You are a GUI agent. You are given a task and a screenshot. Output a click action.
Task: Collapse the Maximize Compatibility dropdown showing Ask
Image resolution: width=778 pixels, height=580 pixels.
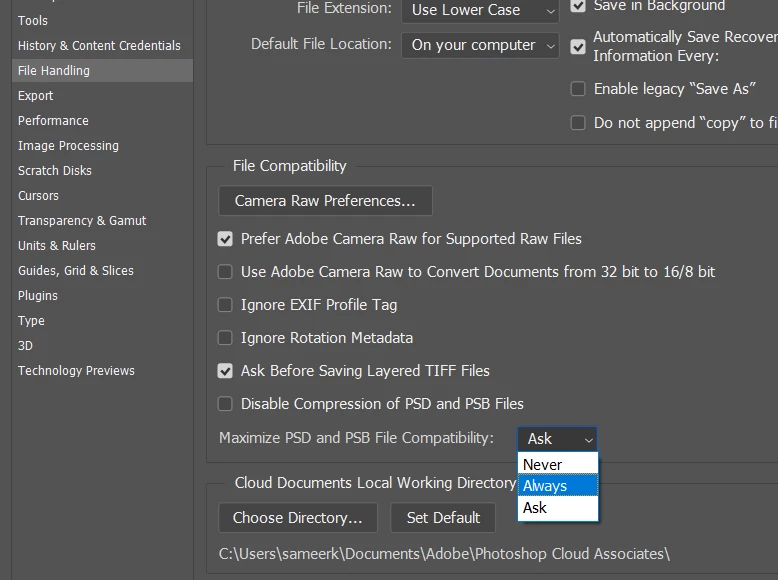tap(557, 439)
